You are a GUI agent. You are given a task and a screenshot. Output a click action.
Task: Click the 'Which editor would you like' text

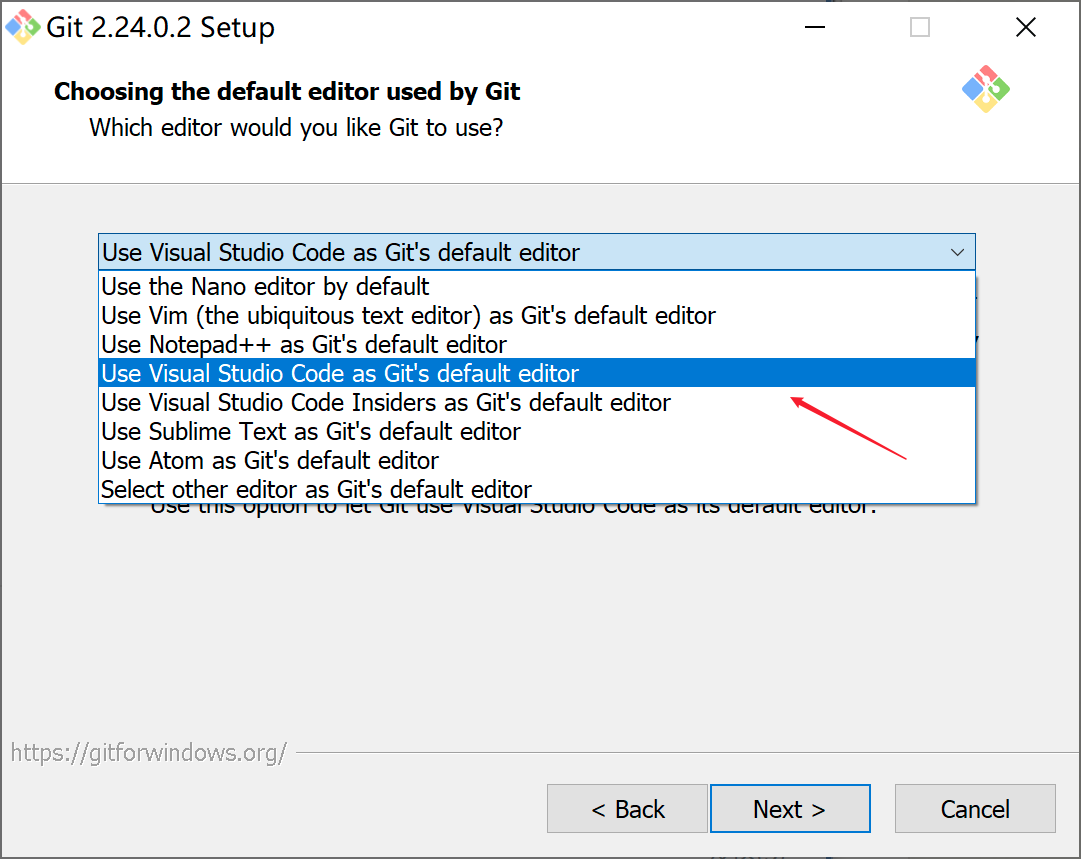click(x=296, y=128)
